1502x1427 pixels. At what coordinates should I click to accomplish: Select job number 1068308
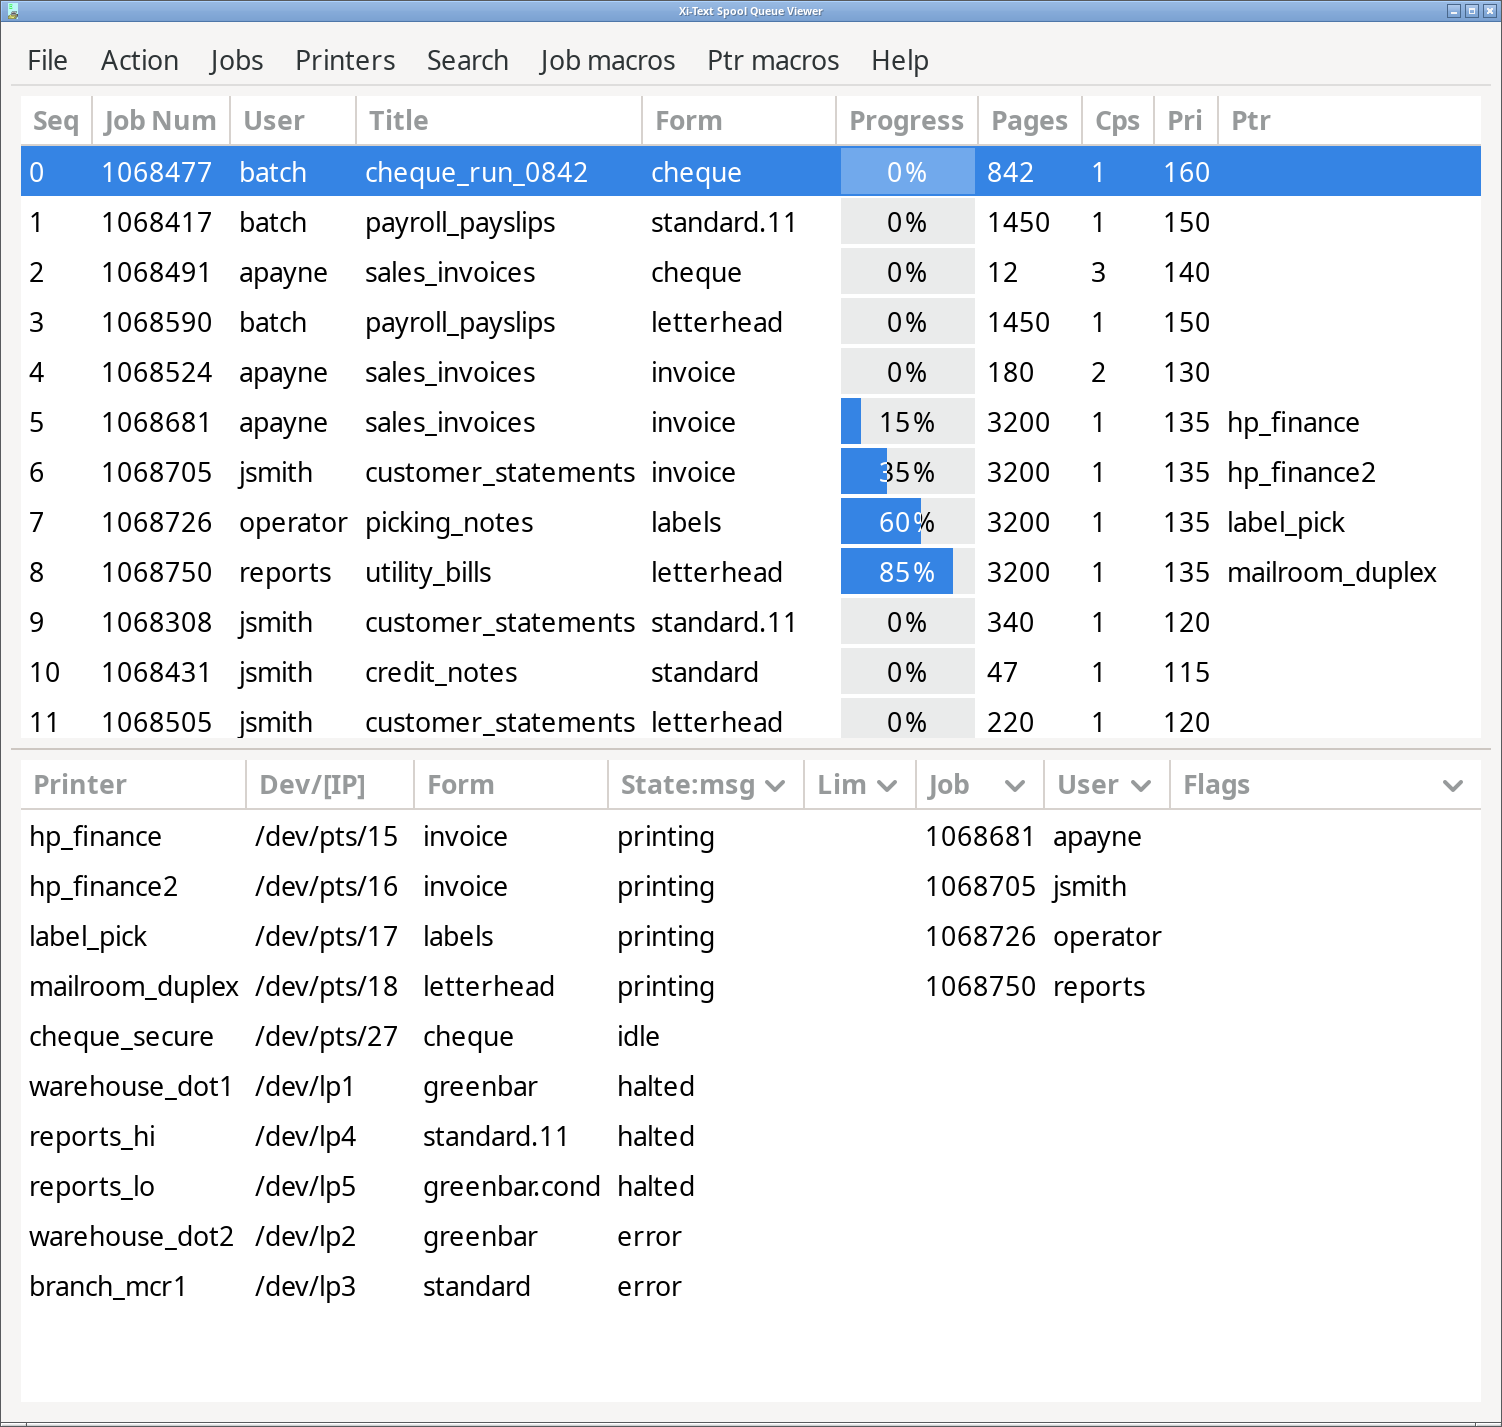click(157, 622)
